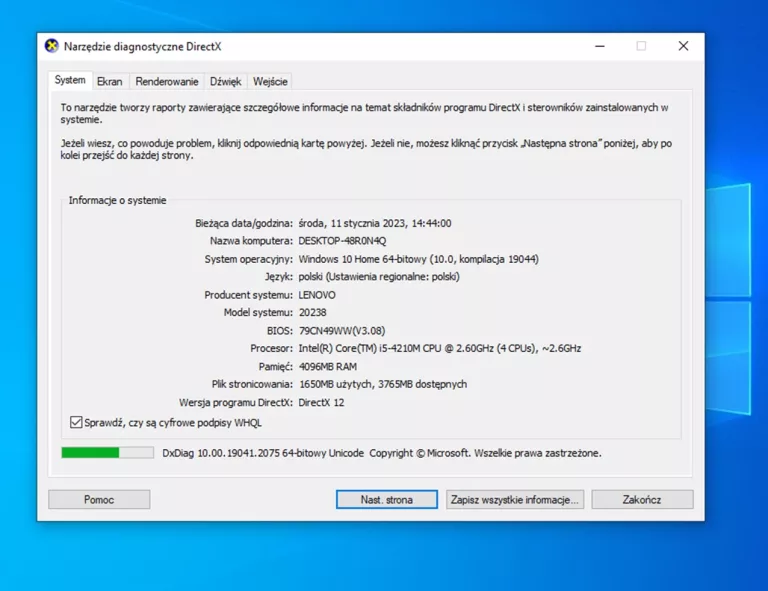
Task: Click Zapisz wszystkie informacje button
Action: (x=514, y=499)
